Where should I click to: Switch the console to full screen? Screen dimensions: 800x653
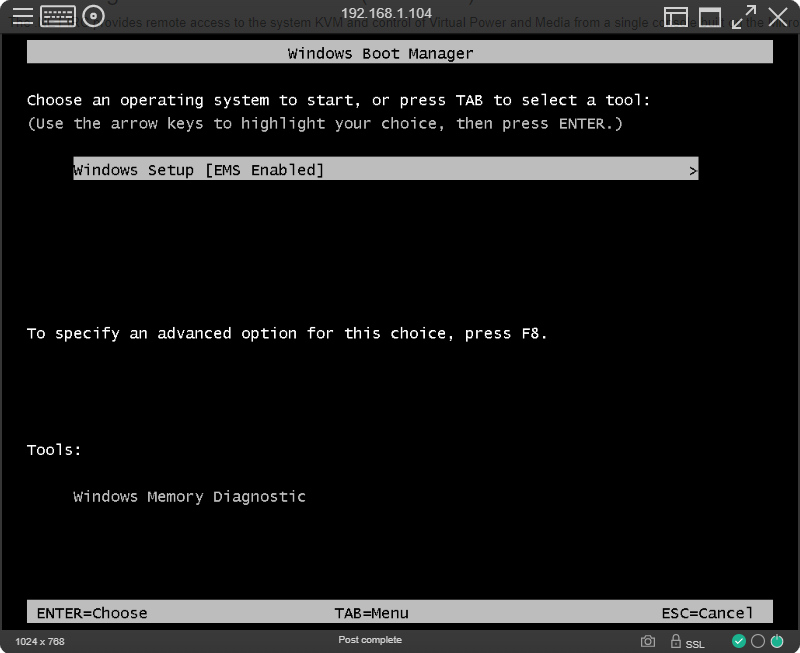744,17
